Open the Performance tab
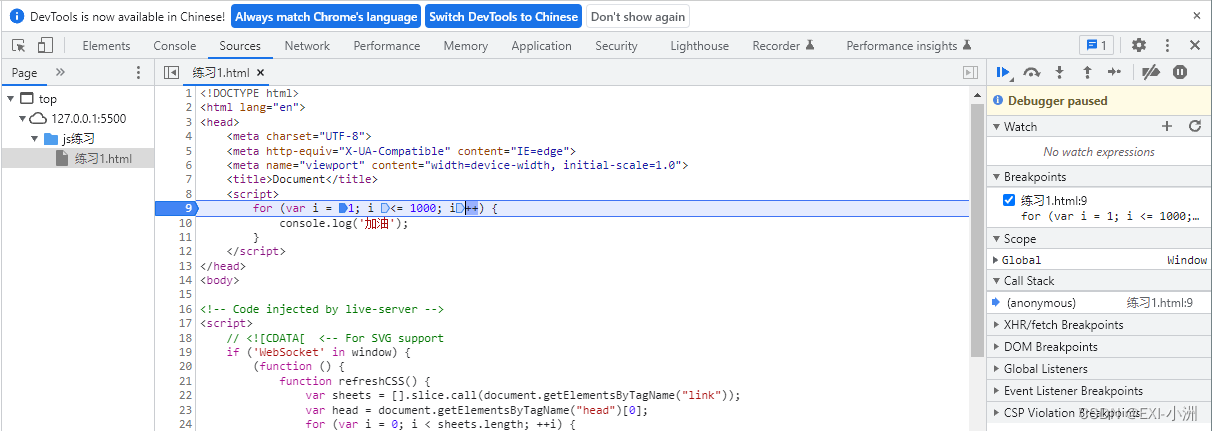The width and height of the screenshot is (1212, 431). (387, 46)
